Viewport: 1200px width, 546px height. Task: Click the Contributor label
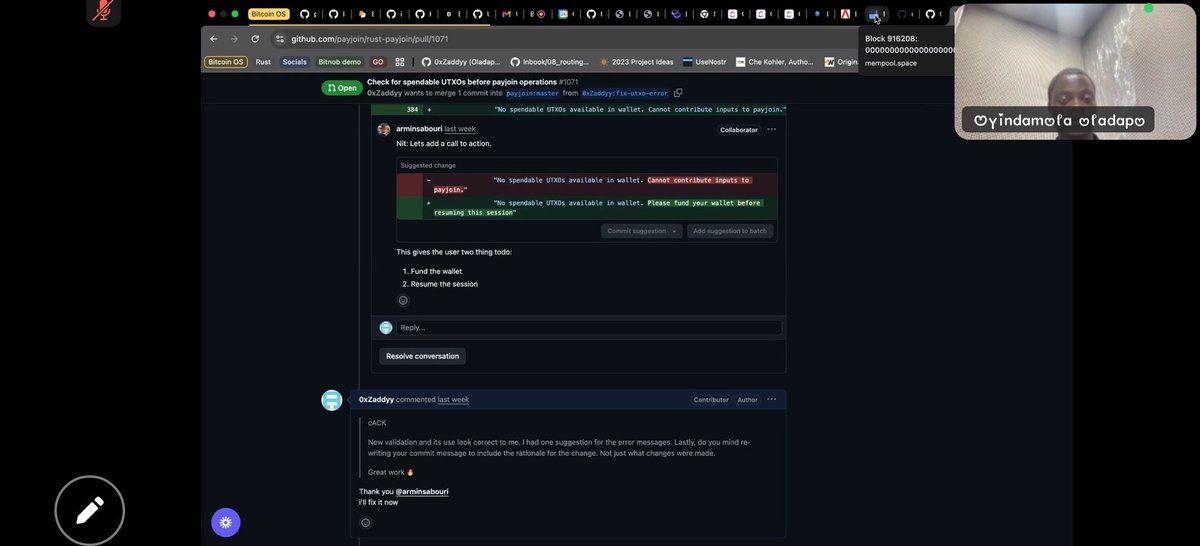pos(711,400)
